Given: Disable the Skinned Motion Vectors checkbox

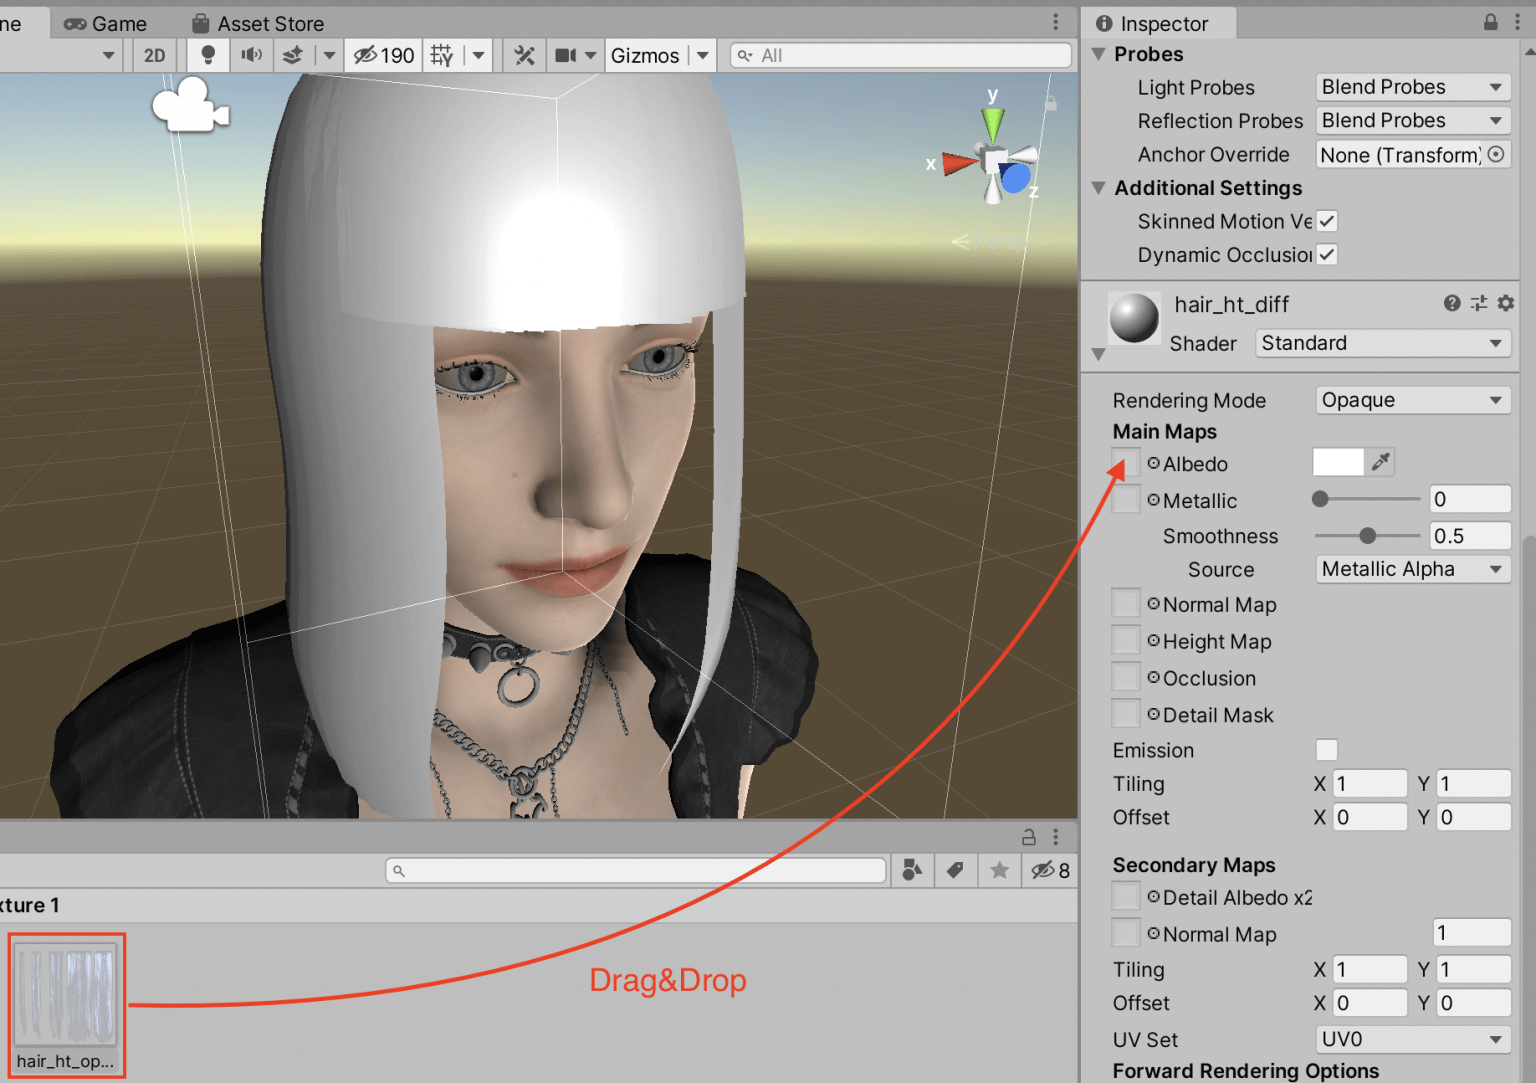Looking at the screenshot, I should coord(1327,221).
